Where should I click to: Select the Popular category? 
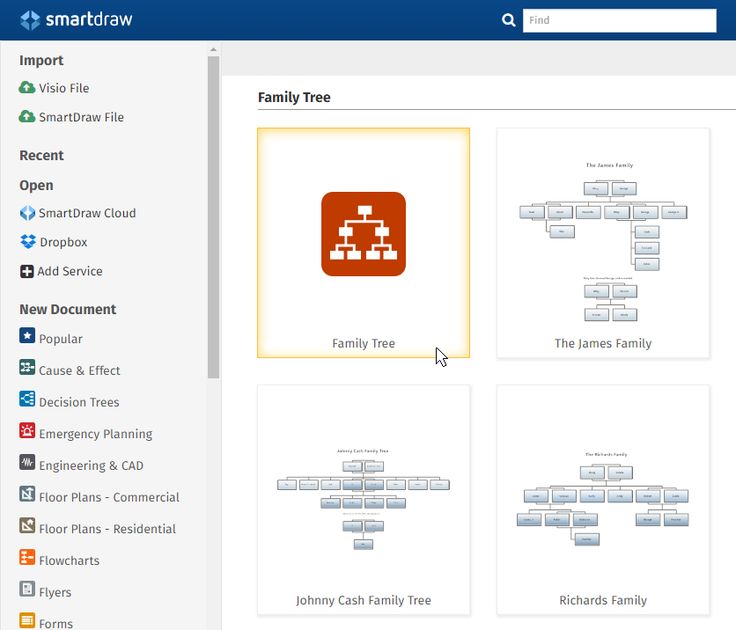(61, 339)
